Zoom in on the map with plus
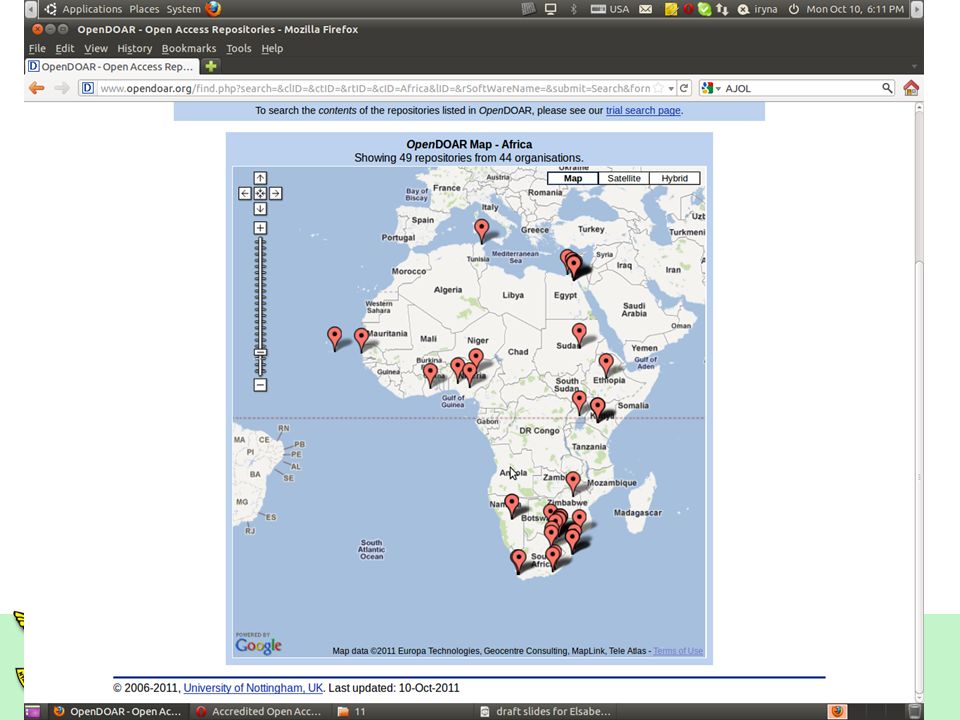The height and width of the screenshot is (720, 960). tap(260, 228)
